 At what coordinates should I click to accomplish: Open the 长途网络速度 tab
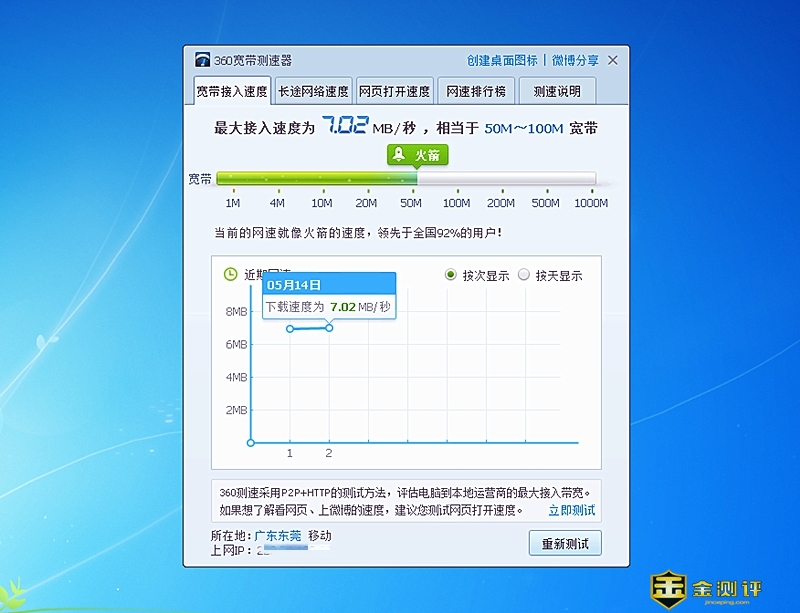313,91
